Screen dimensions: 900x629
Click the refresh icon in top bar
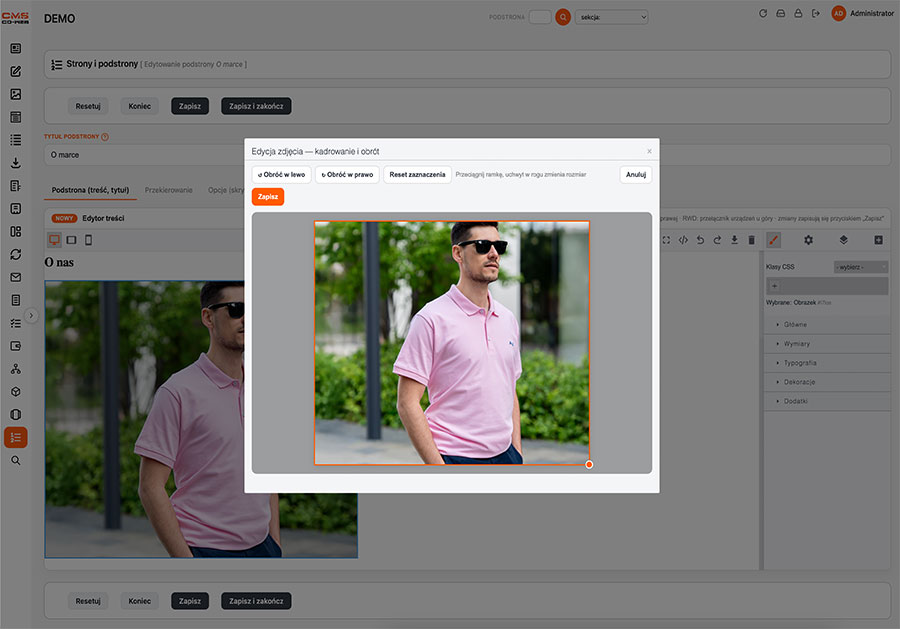coord(763,13)
